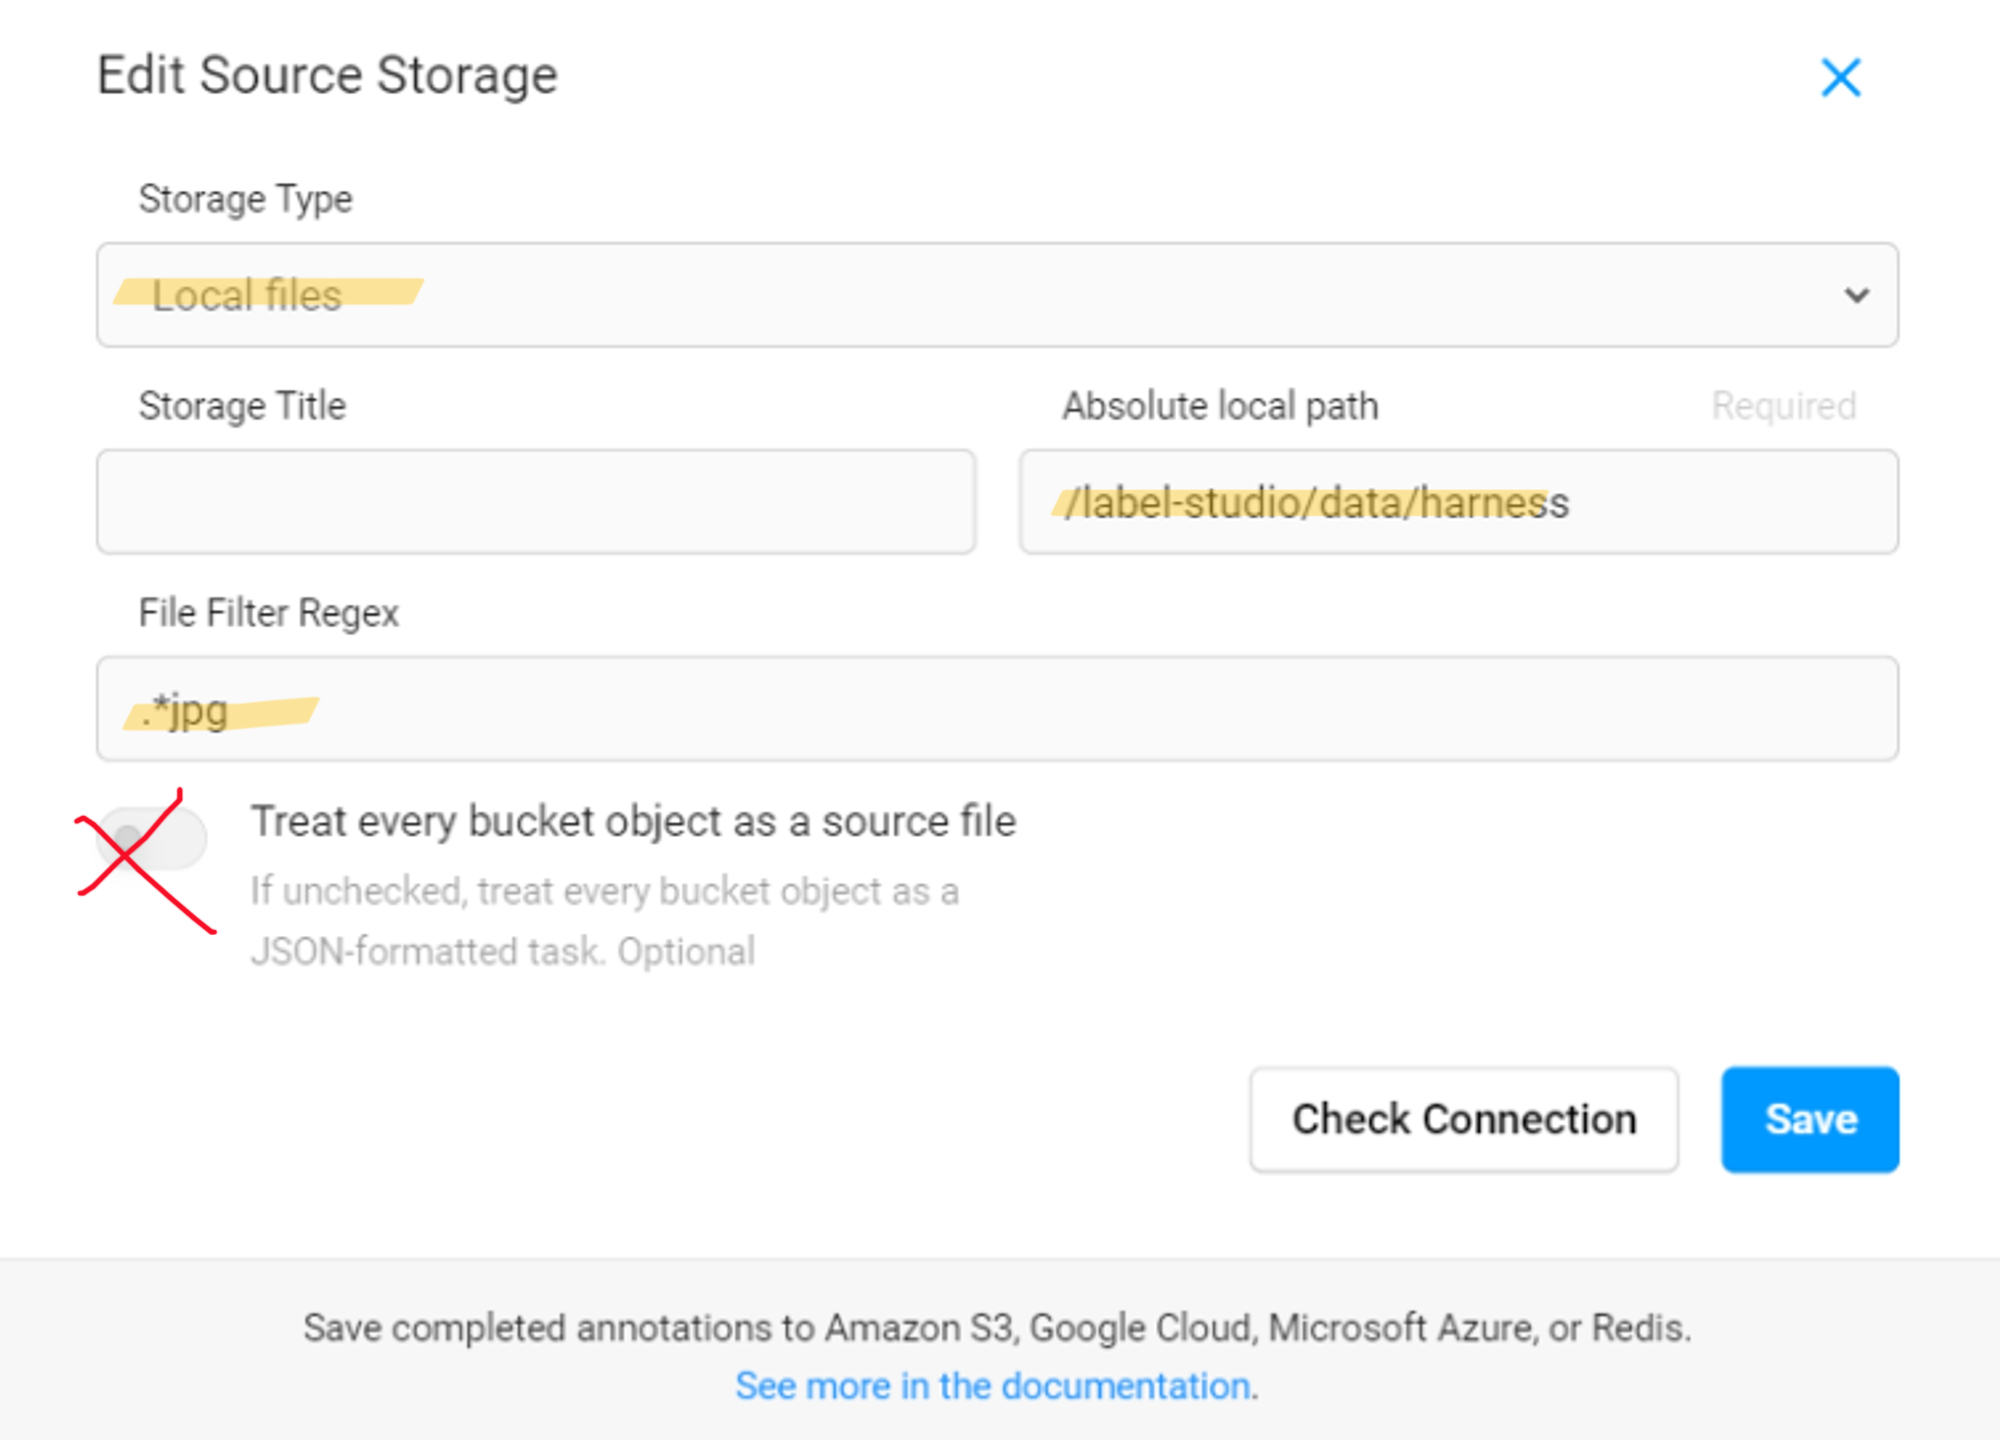
Task: Focus the Storage Title input field
Action: coord(536,502)
